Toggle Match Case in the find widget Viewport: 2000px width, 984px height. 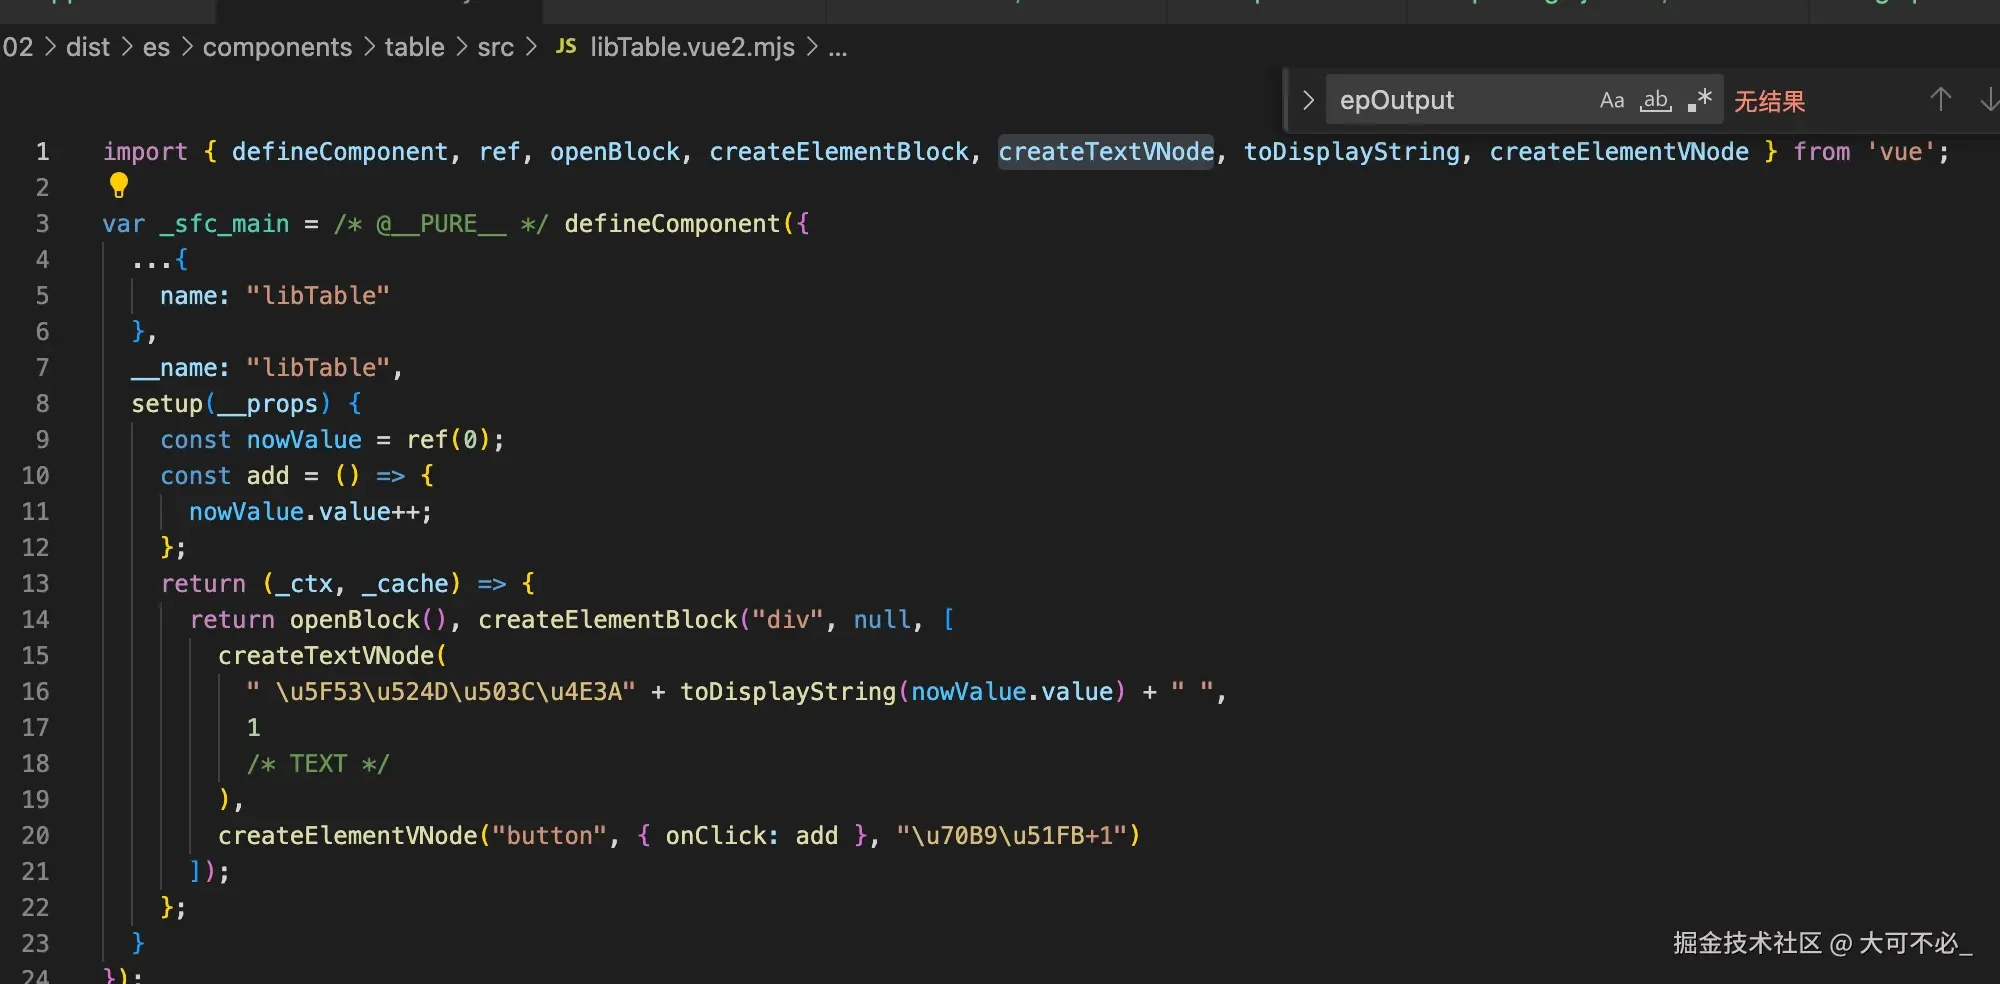point(1611,100)
